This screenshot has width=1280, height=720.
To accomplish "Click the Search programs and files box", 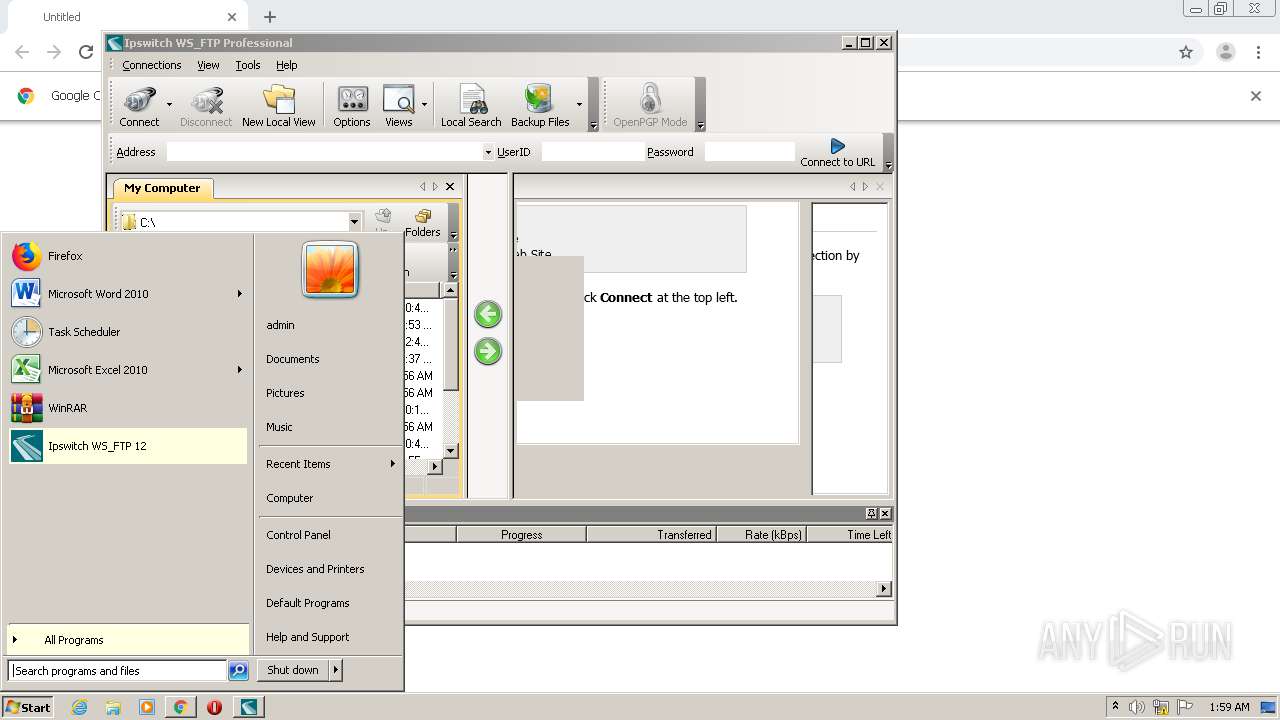I will [117, 671].
